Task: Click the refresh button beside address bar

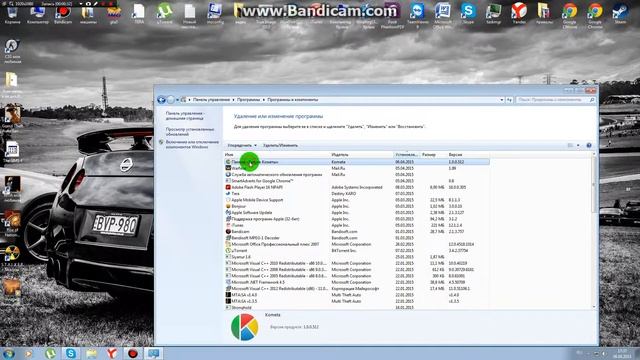Action: pos(509,100)
